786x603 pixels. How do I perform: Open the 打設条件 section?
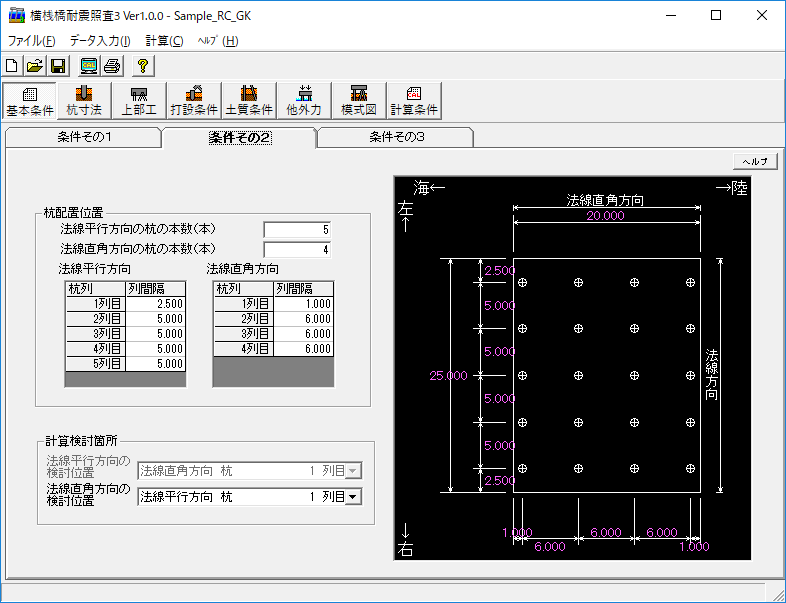coord(194,101)
